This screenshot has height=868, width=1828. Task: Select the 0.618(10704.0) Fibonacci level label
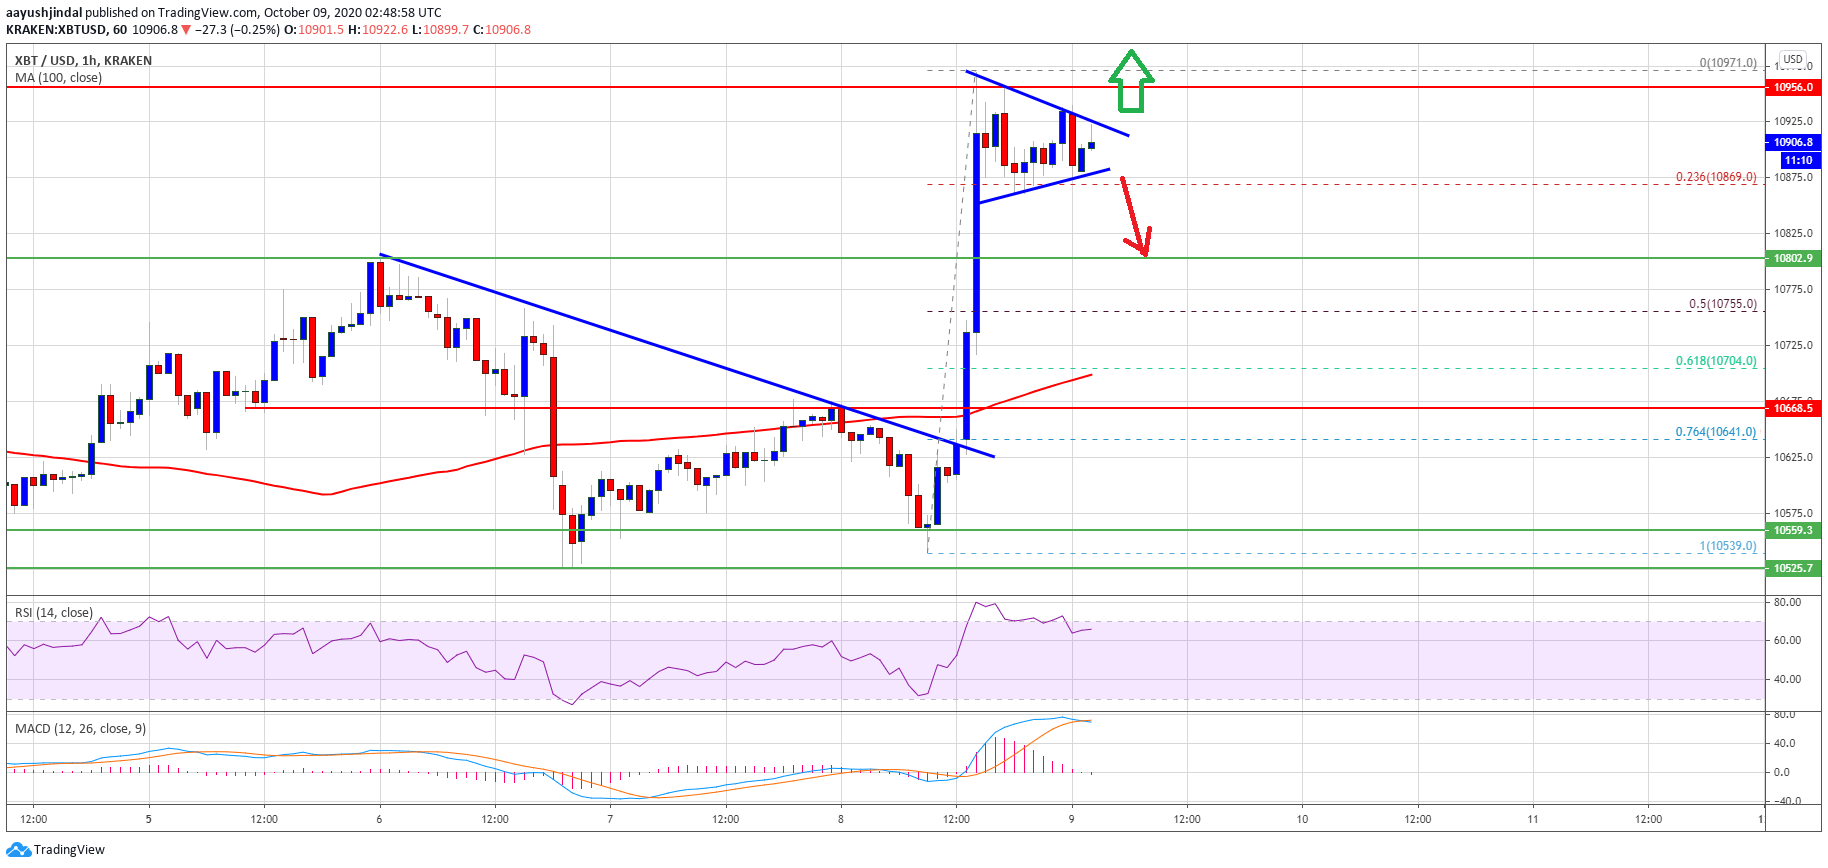pyautogui.click(x=1716, y=362)
